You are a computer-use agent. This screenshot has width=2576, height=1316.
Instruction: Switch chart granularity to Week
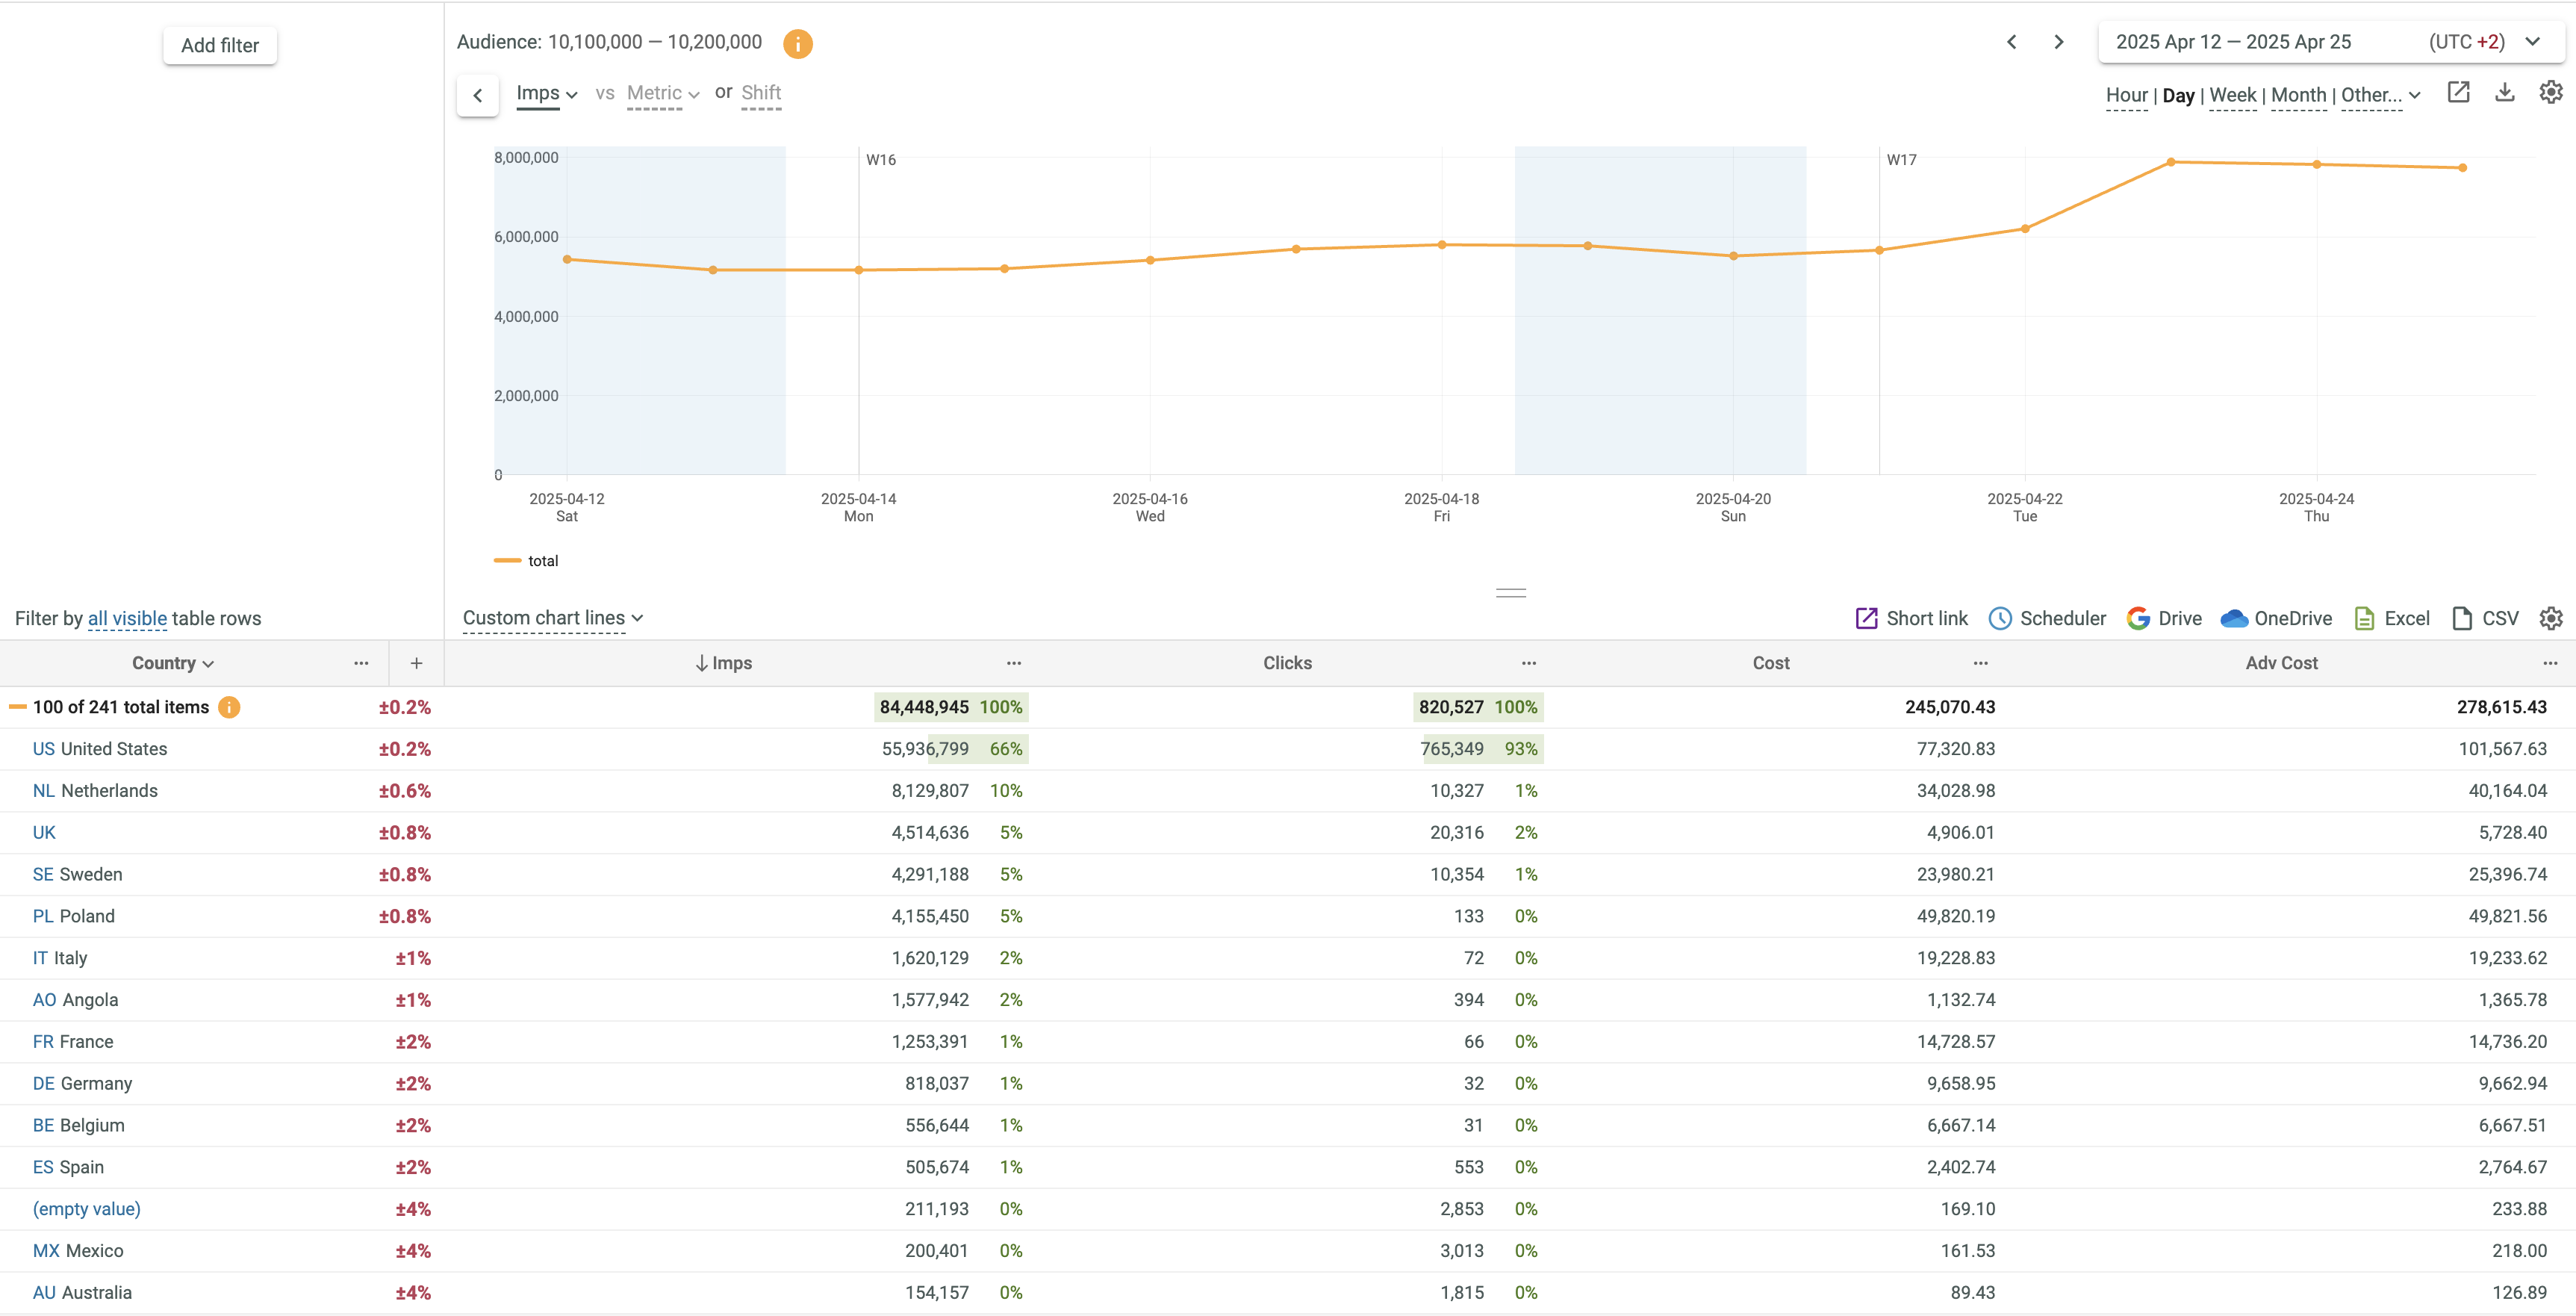pyautogui.click(x=2232, y=96)
